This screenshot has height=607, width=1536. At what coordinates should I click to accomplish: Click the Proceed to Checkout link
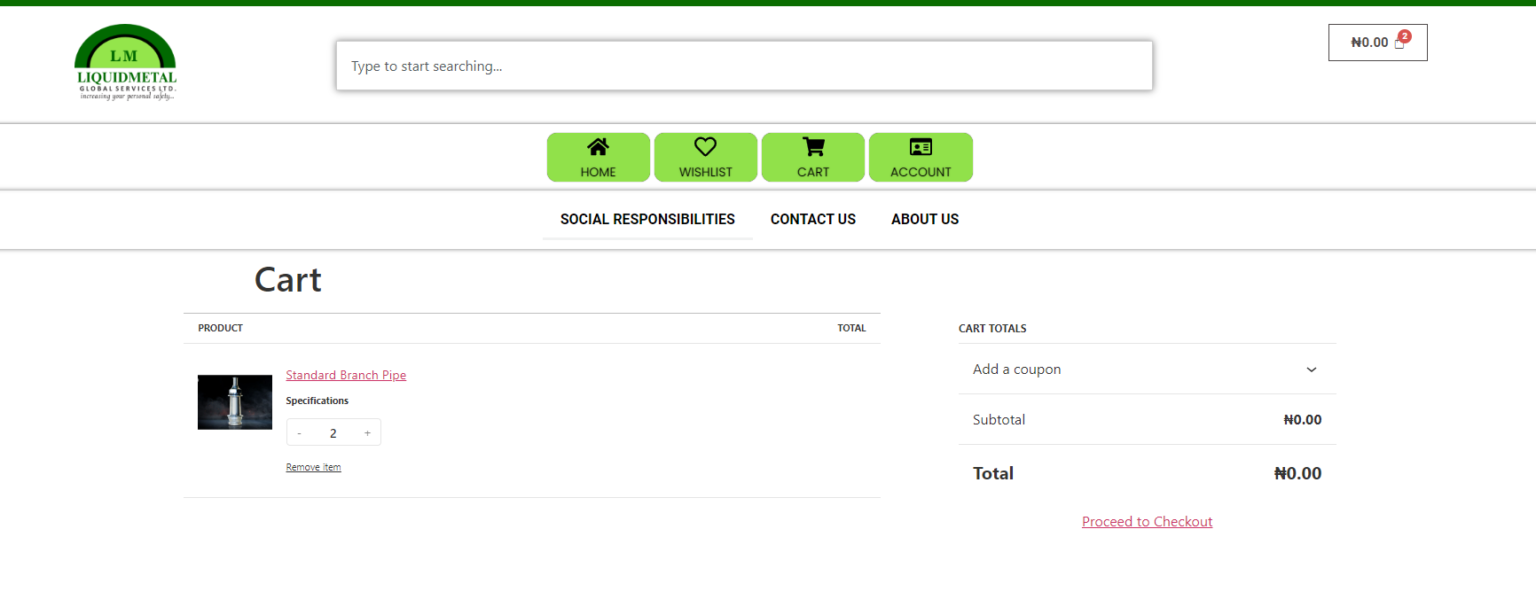[x=1146, y=522]
